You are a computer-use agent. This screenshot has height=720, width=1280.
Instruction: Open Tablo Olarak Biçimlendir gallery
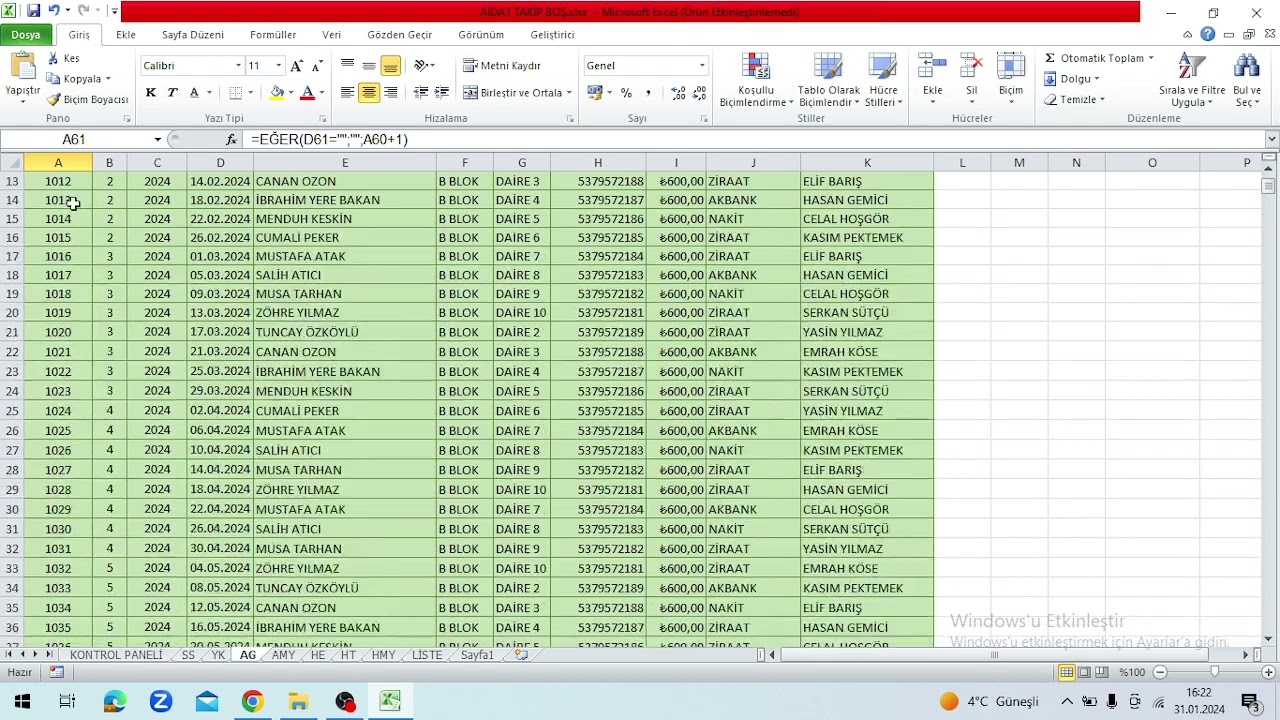tap(828, 80)
